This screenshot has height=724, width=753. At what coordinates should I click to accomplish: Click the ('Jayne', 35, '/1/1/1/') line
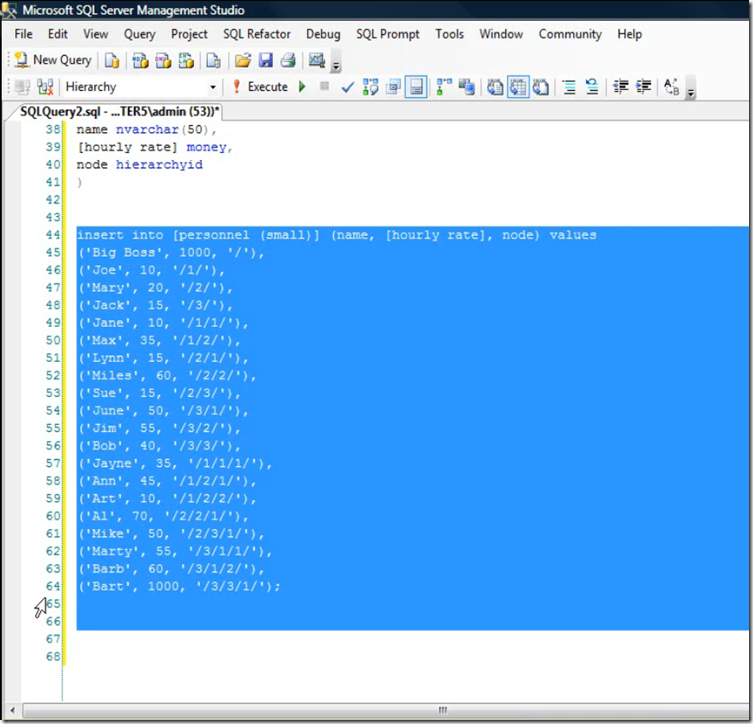pyautogui.click(x=175, y=463)
